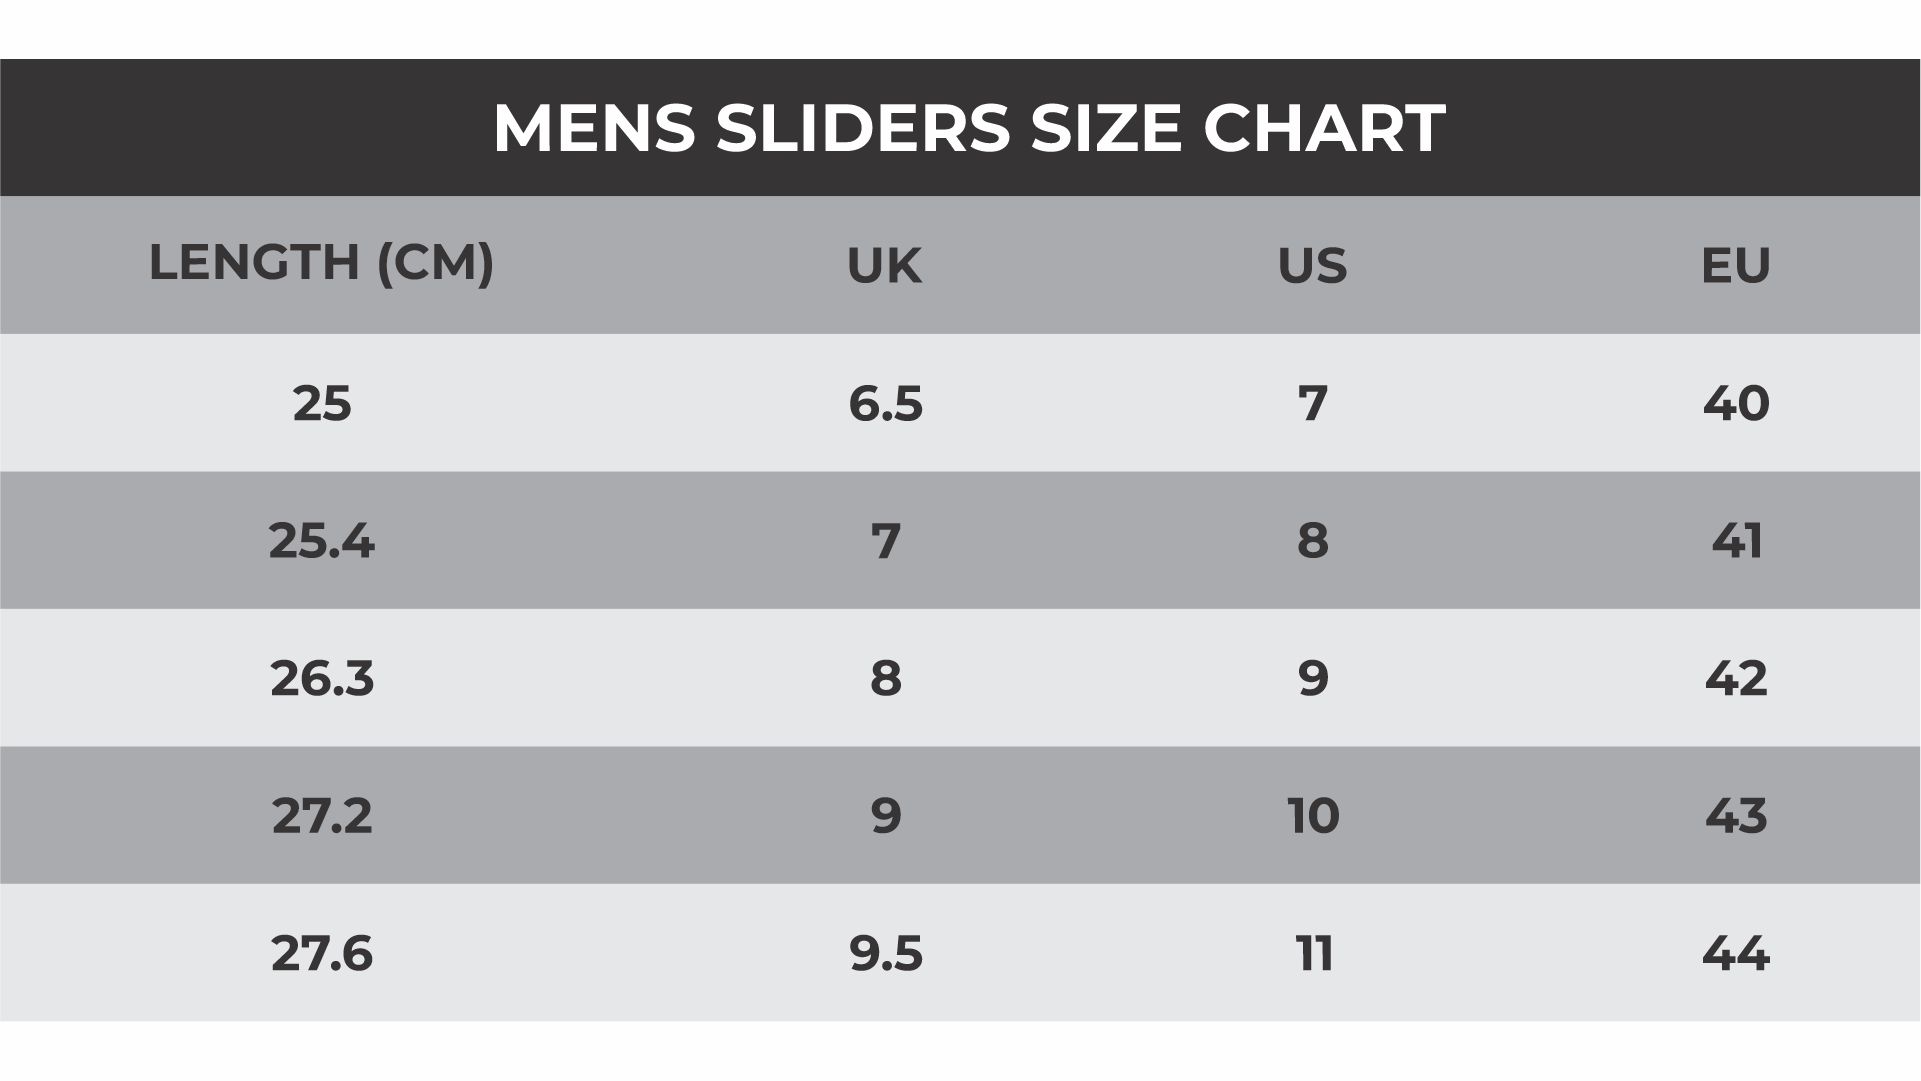Viewport: 1921px width, 1081px height.
Task: Select US size 10 cell
Action: (x=1312, y=816)
